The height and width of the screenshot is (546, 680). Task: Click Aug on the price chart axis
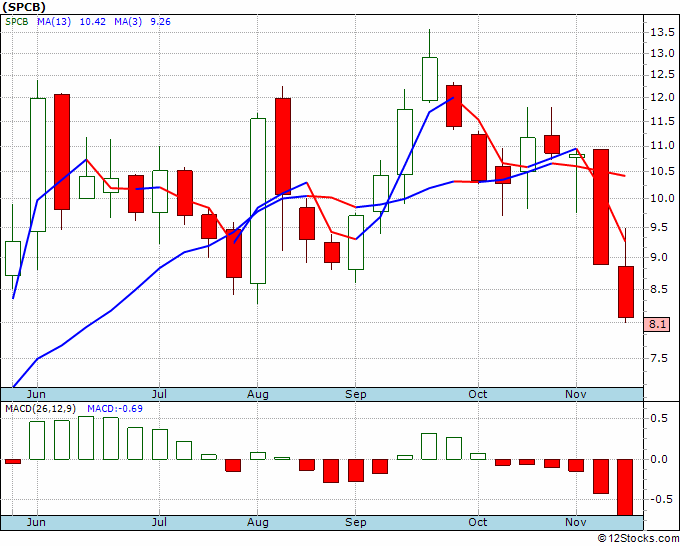click(x=258, y=394)
